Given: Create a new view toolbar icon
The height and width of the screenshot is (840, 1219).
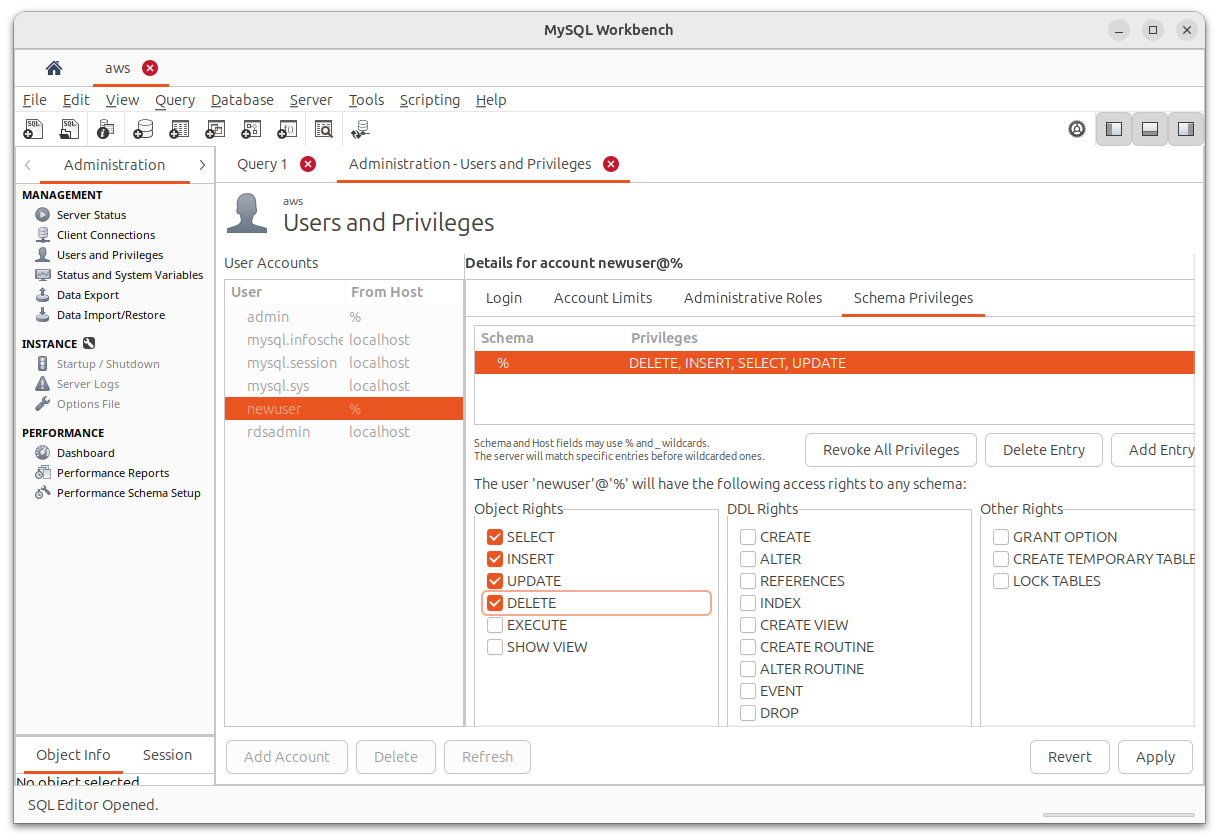Looking at the screenshot, I should coord(215,129).
